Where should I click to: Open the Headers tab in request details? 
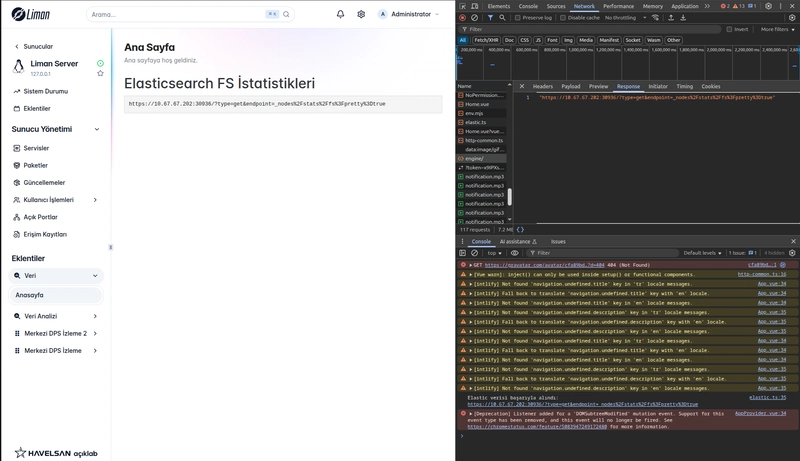[542, 86]
